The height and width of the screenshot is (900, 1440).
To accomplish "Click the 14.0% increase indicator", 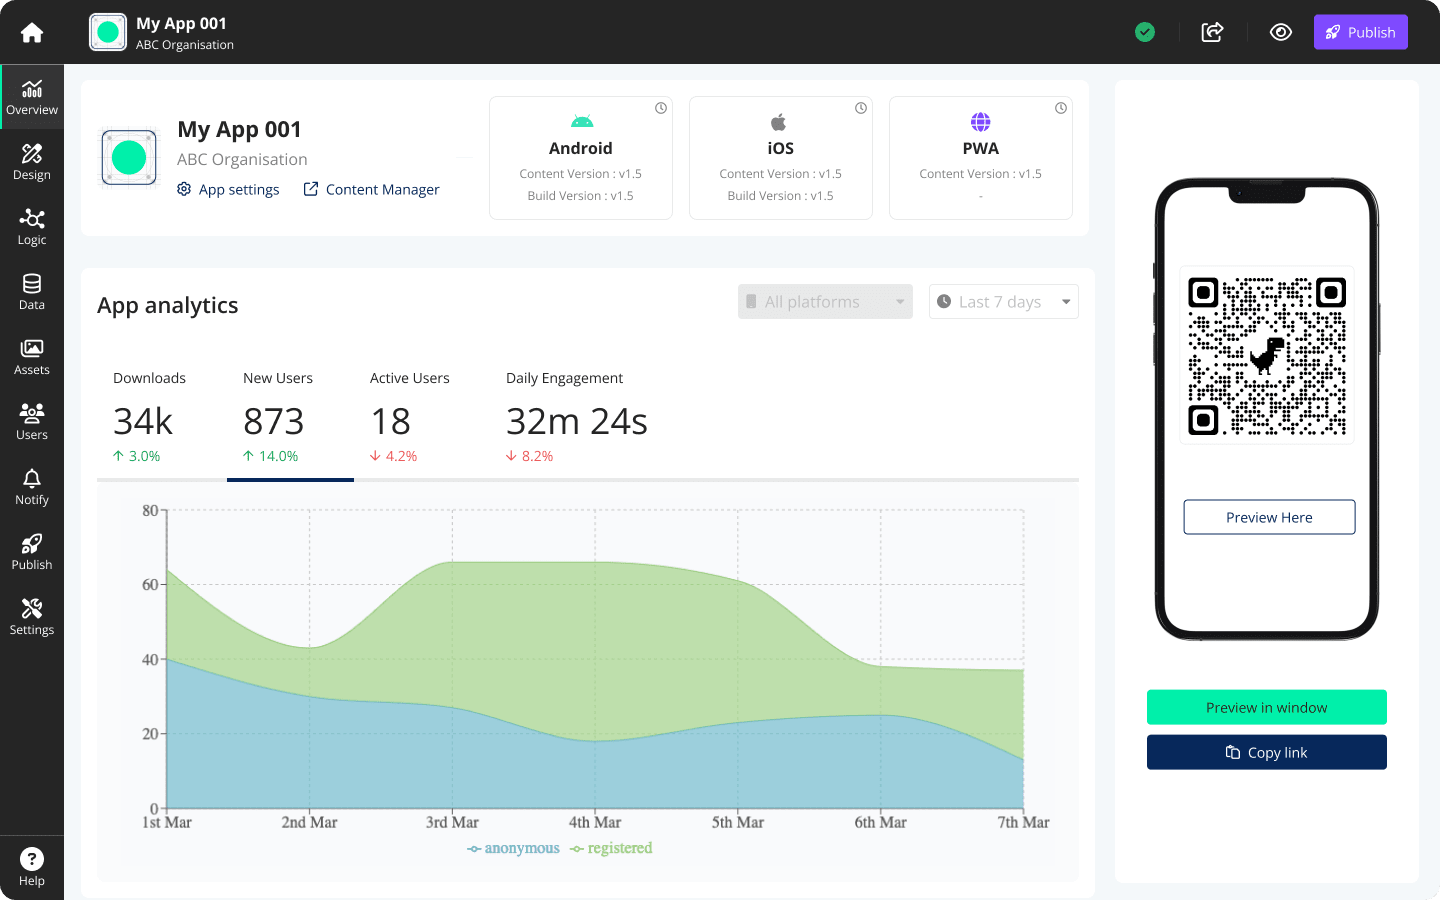I will [x=270, y=456].
